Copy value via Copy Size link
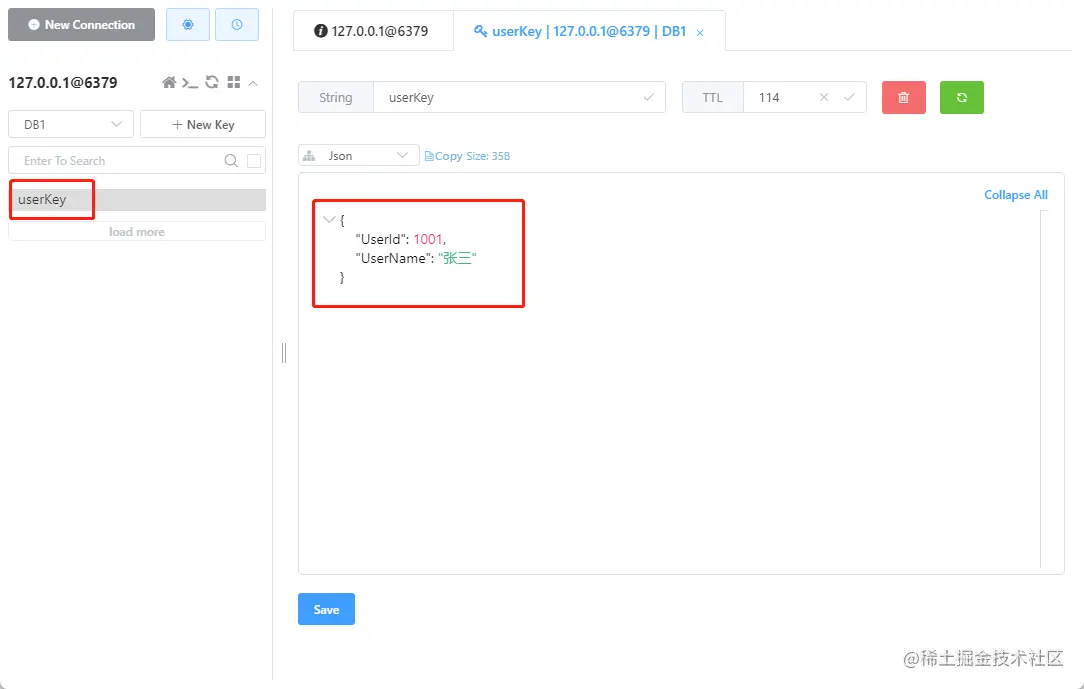Viewport: 1084px width, 689px height. pos(467,156)
